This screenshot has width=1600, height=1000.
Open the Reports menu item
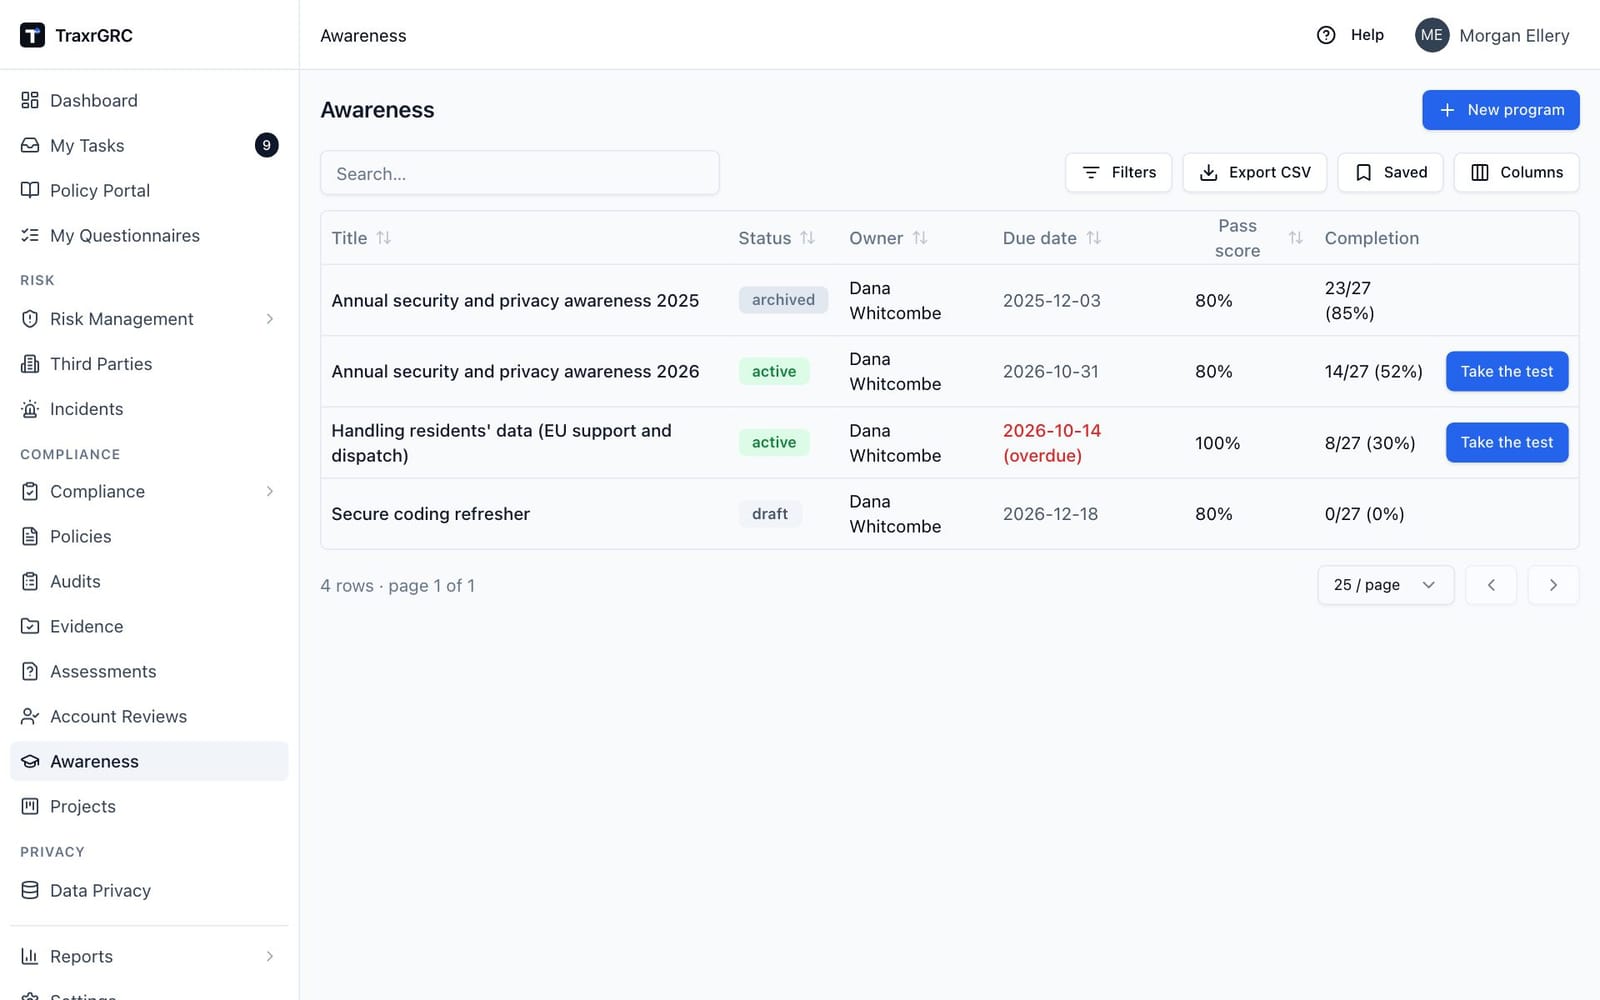pyautogui.click(x=149, y=956)
